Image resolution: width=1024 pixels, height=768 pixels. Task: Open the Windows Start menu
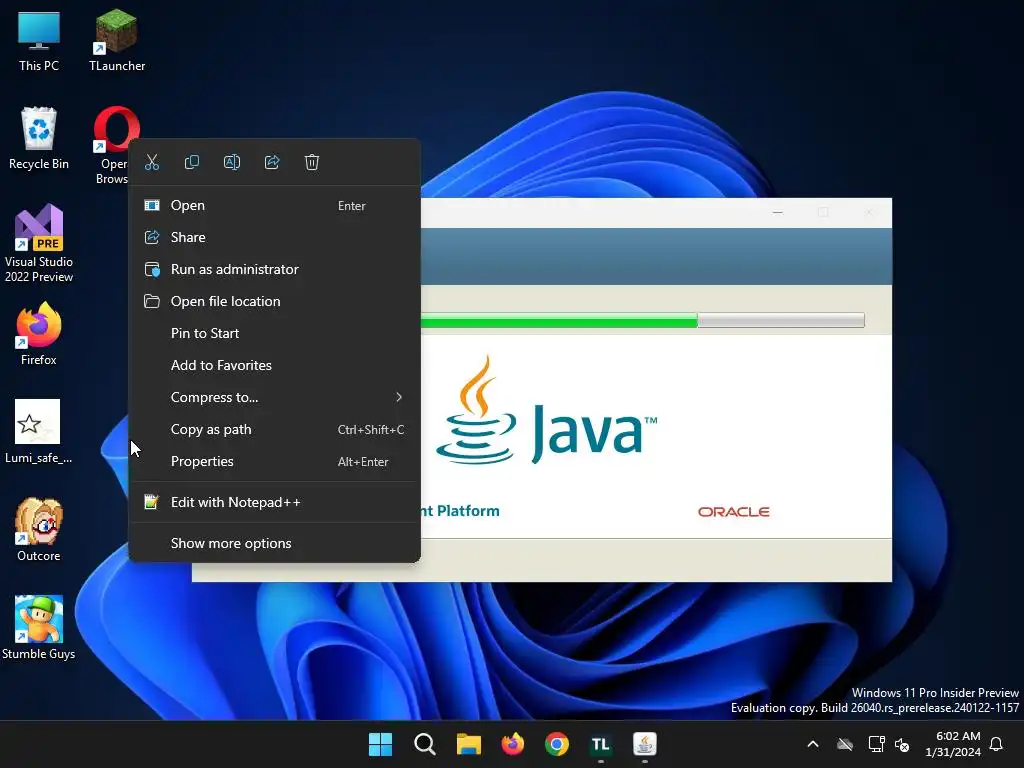click(x=380, y=744)
